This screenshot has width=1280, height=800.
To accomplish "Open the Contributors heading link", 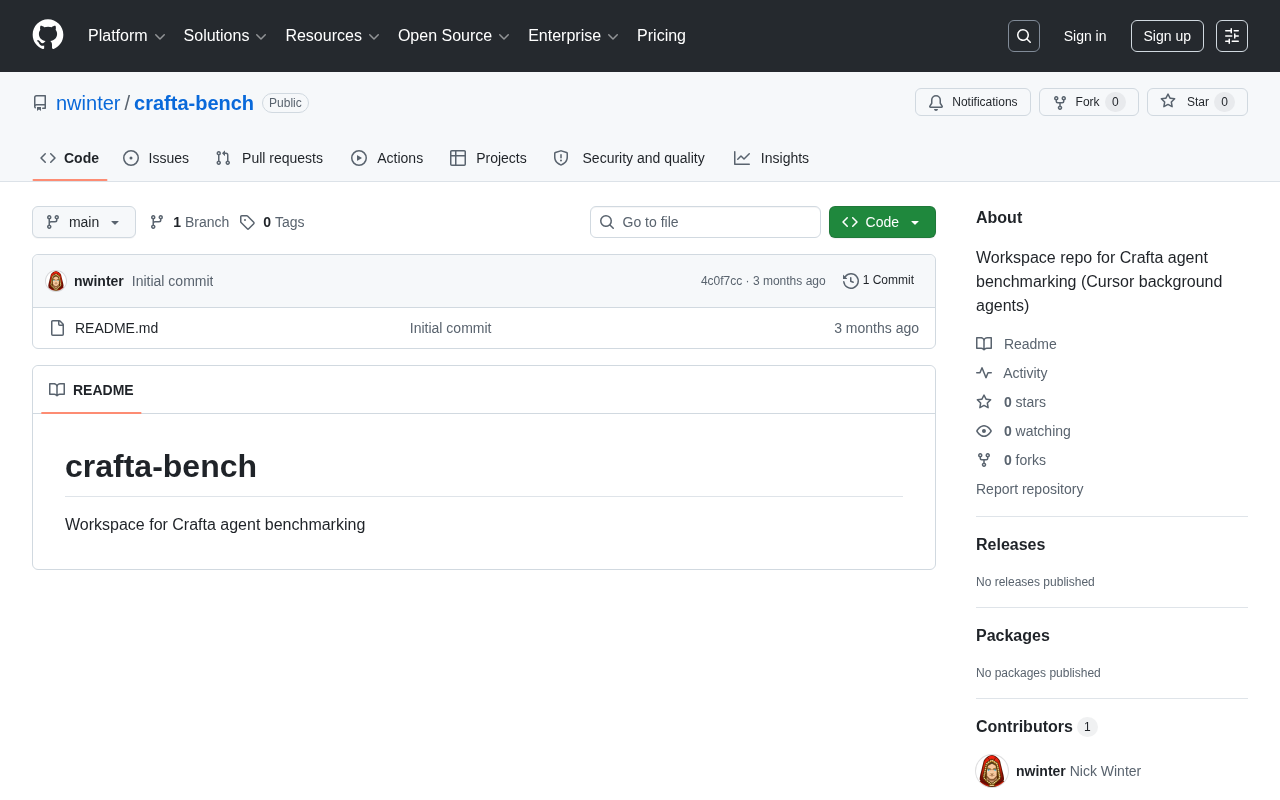I will 1036,727.
